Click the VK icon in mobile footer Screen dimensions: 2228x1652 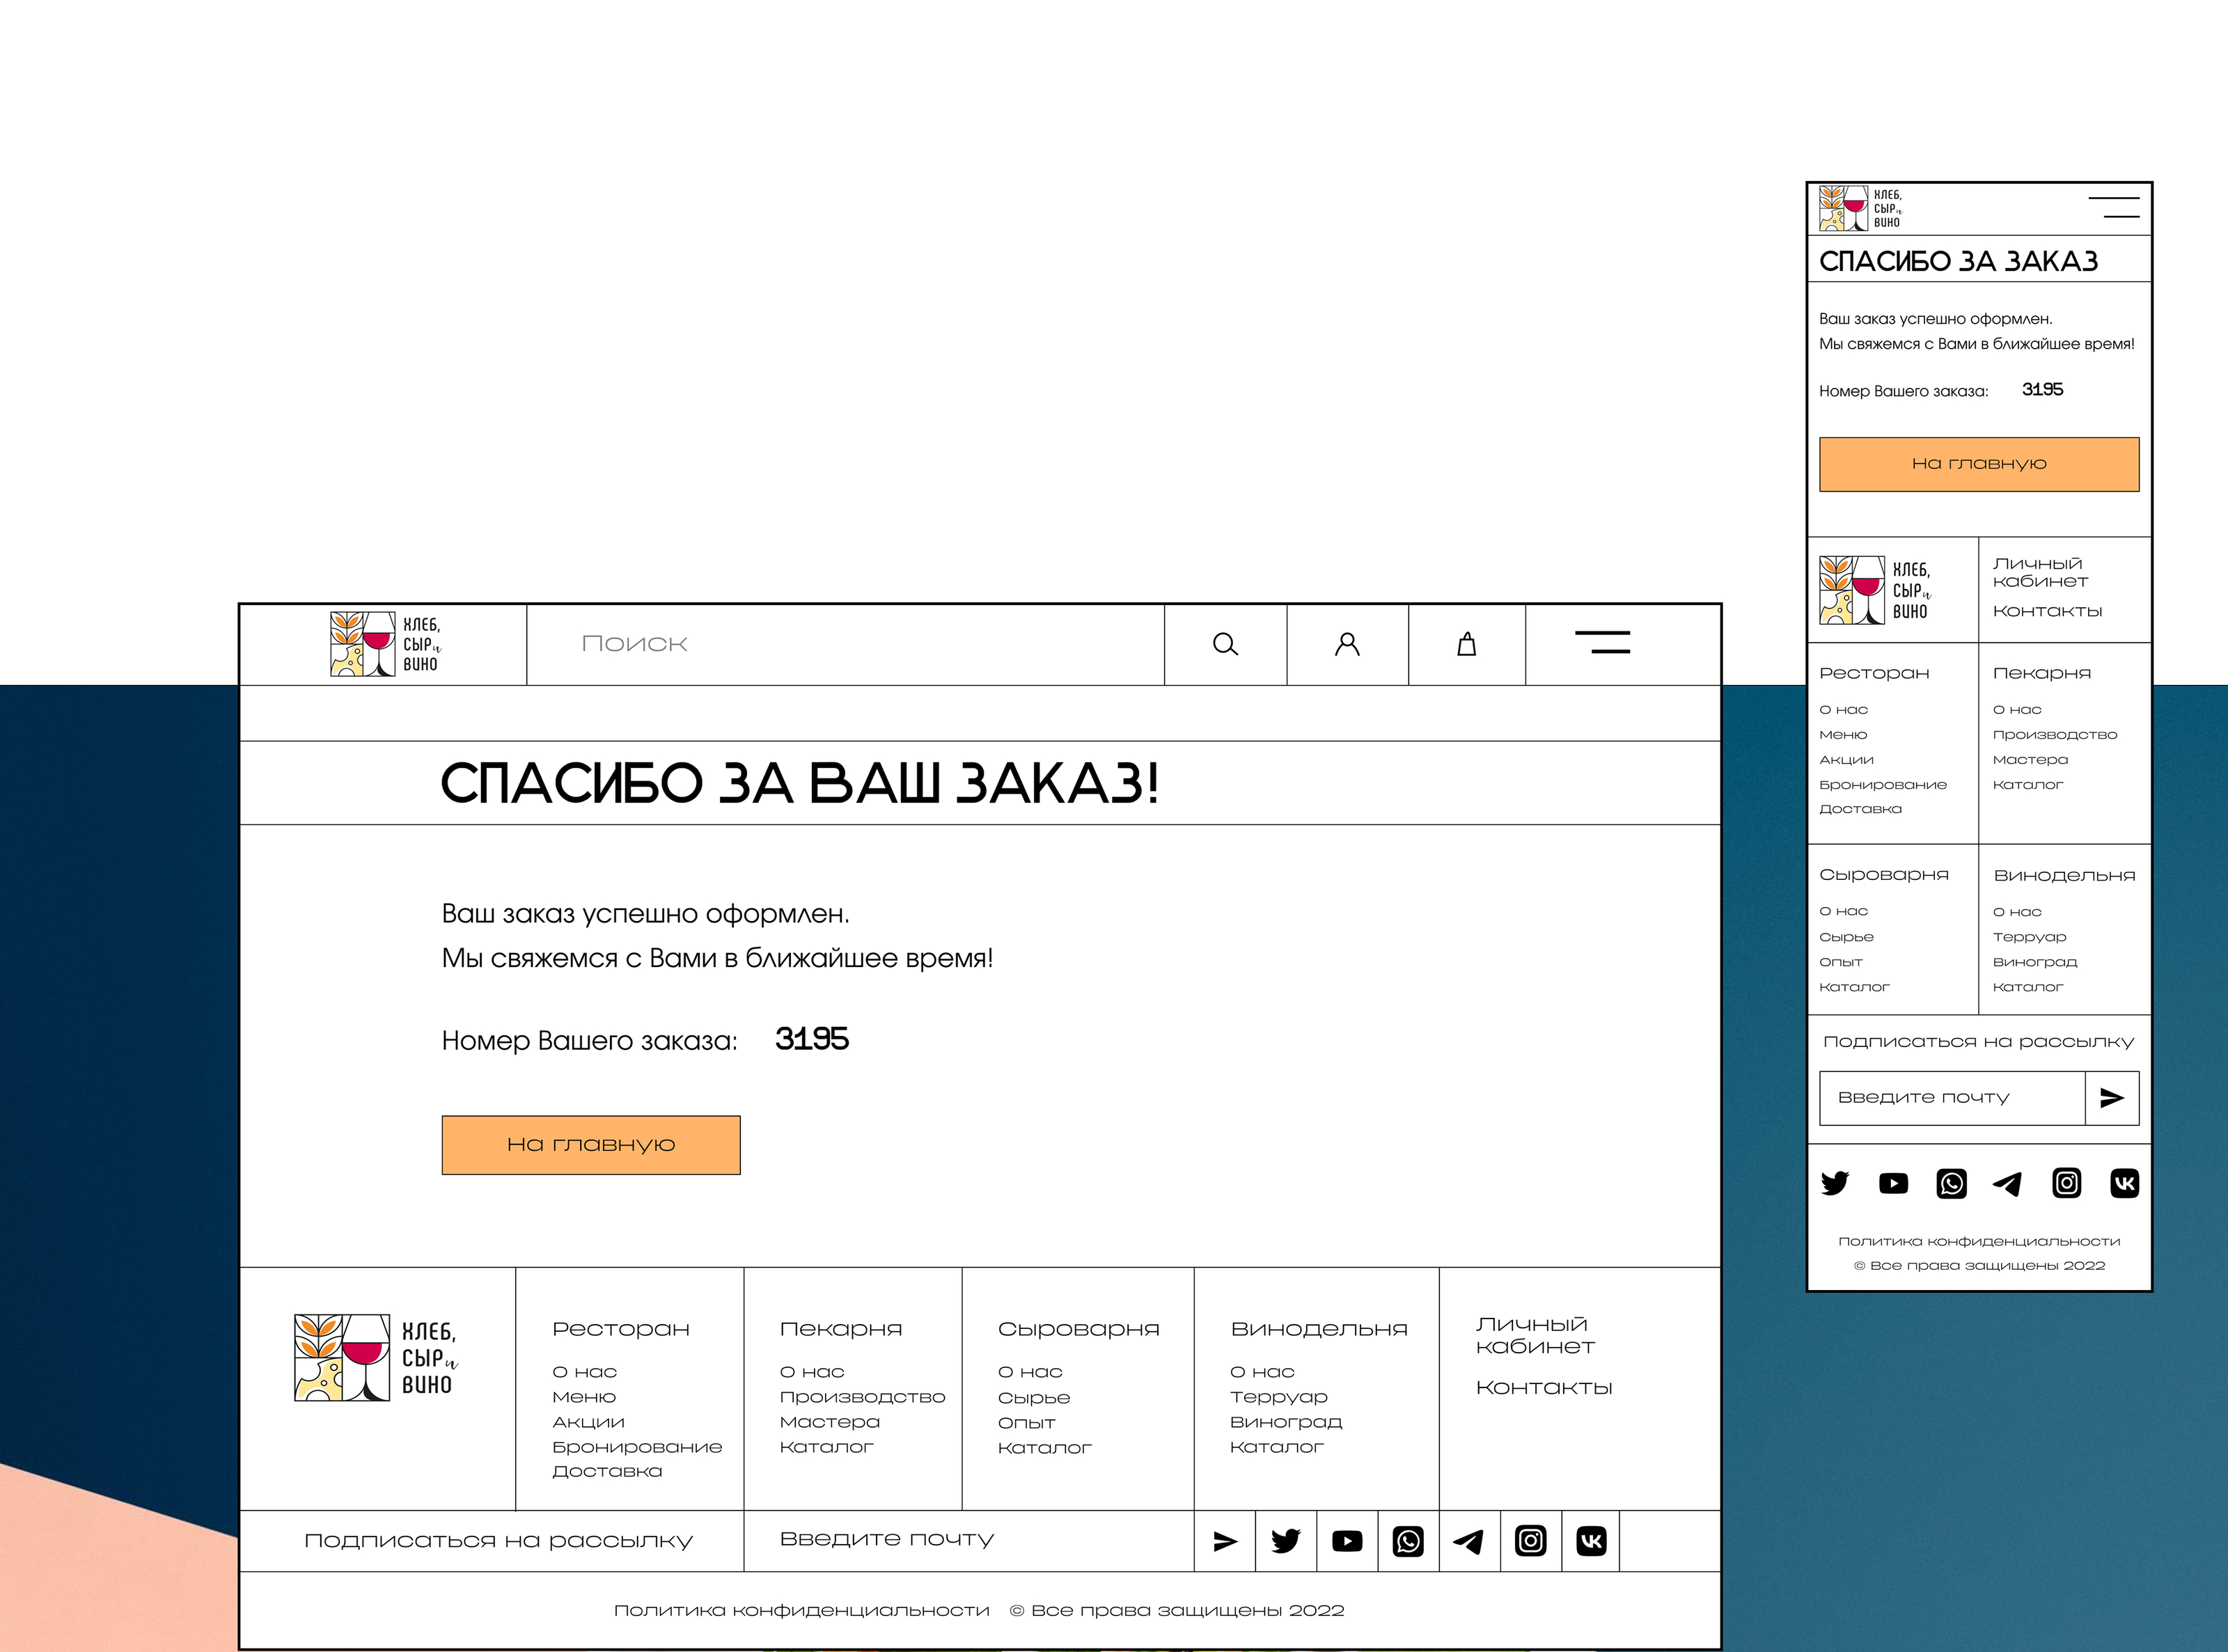coord(2124,1184)
